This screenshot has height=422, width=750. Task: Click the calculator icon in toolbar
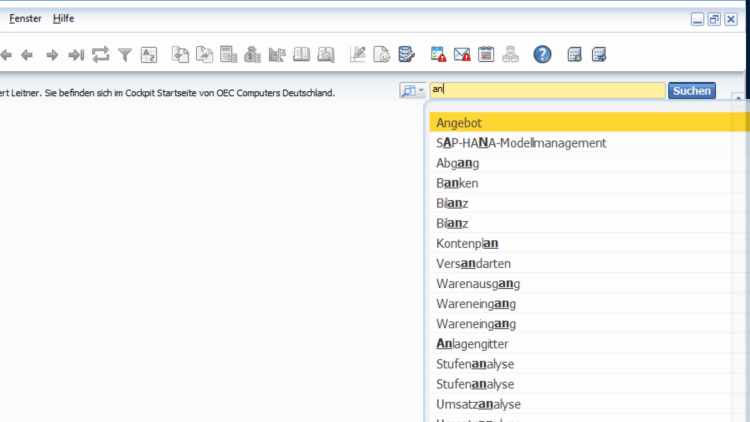pyautogui.click(x=228, y=55)
